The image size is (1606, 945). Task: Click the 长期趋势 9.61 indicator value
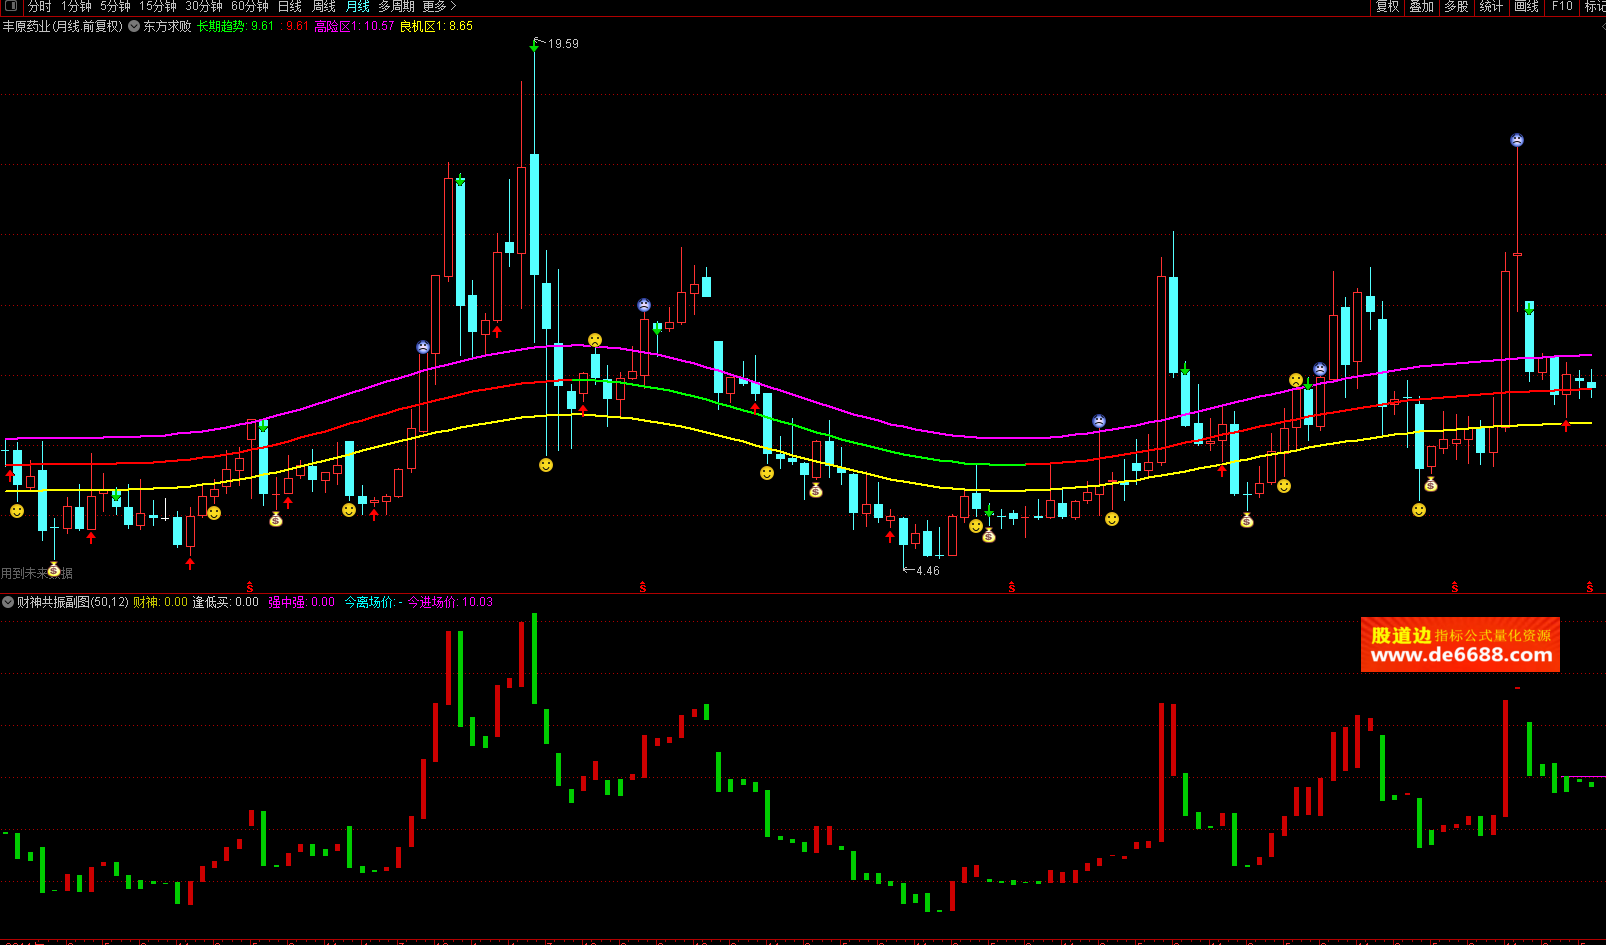pyautogui.click(x=236, y=26)
